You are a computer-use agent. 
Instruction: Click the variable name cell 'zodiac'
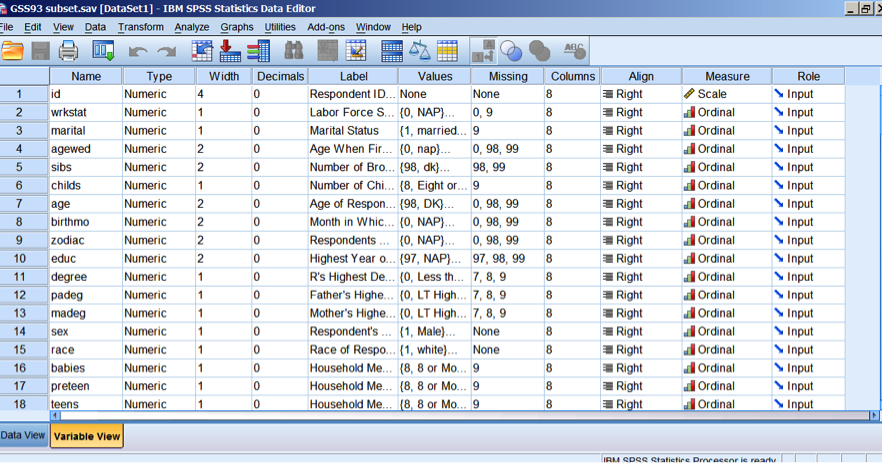coord(86,240)
